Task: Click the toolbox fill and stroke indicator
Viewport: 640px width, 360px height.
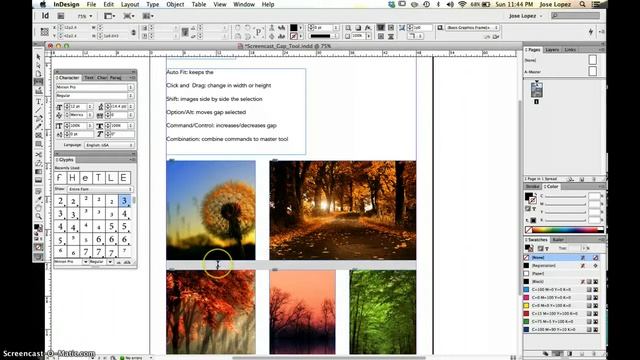Action: (x=38, y=228)
